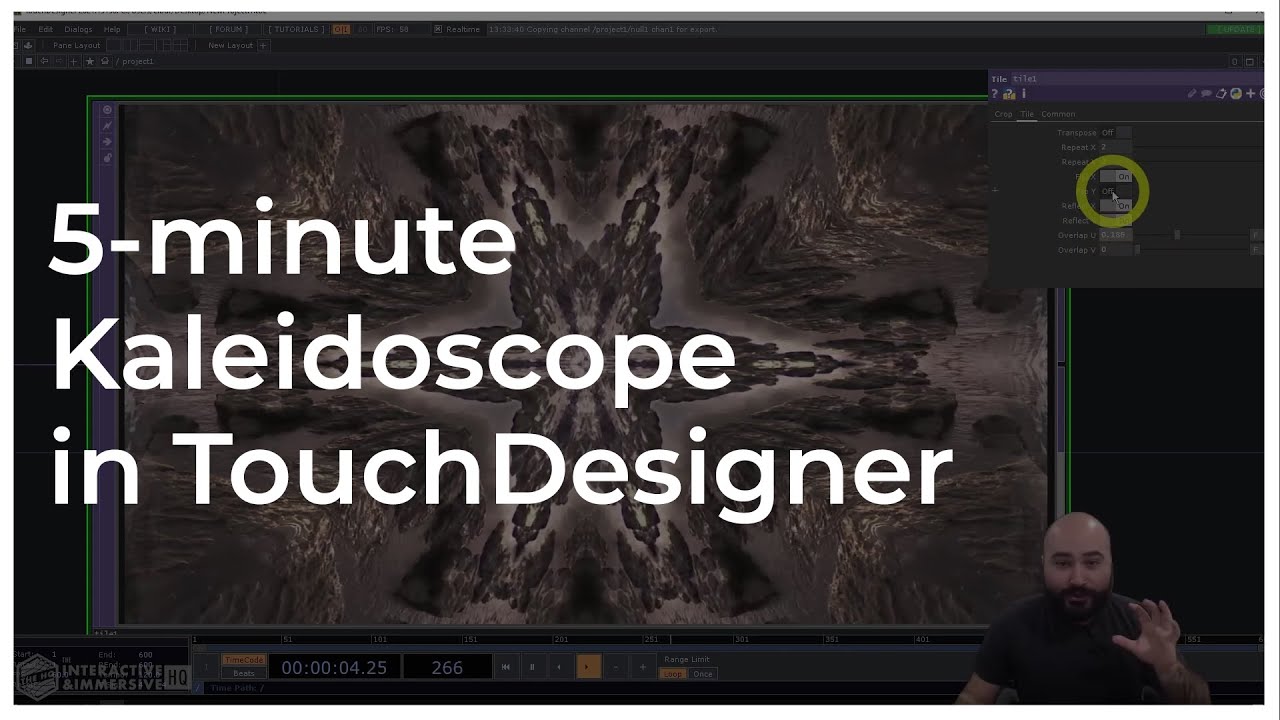This screenshot has height=720, width=1280.
Task: Toggle the Reflect X On switch
Action: pos(1115,206)
